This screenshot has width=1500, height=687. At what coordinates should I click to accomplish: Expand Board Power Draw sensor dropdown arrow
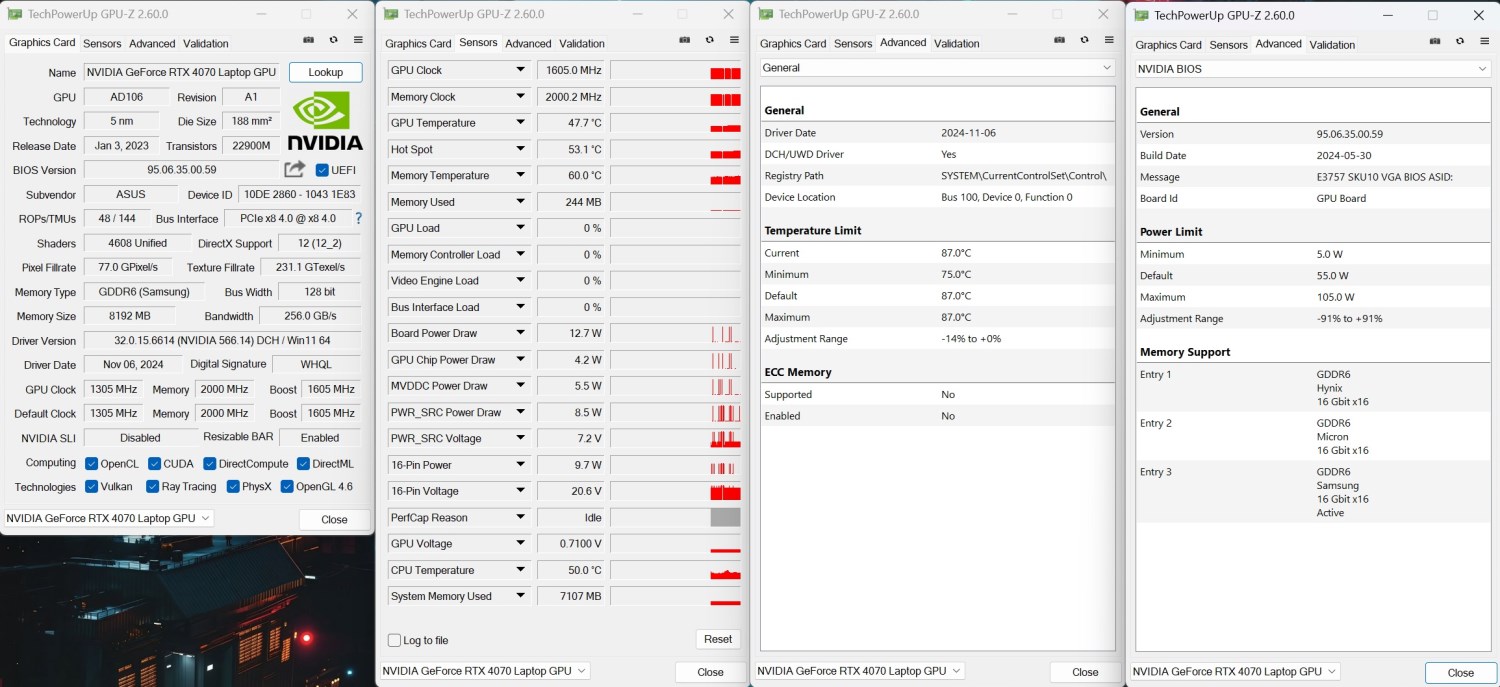tap(520, 333)
